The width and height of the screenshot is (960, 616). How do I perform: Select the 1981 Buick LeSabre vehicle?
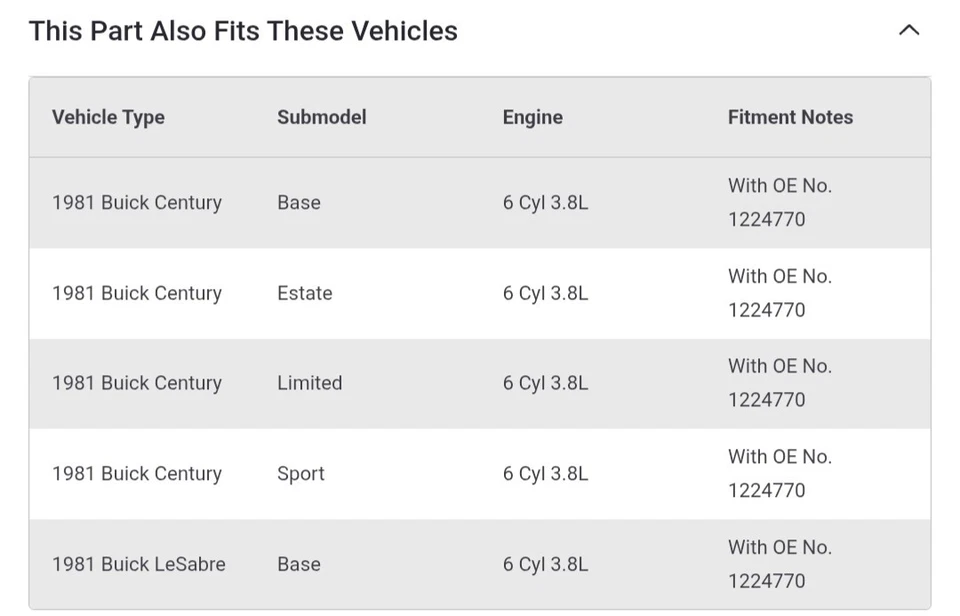coord(139,564)
